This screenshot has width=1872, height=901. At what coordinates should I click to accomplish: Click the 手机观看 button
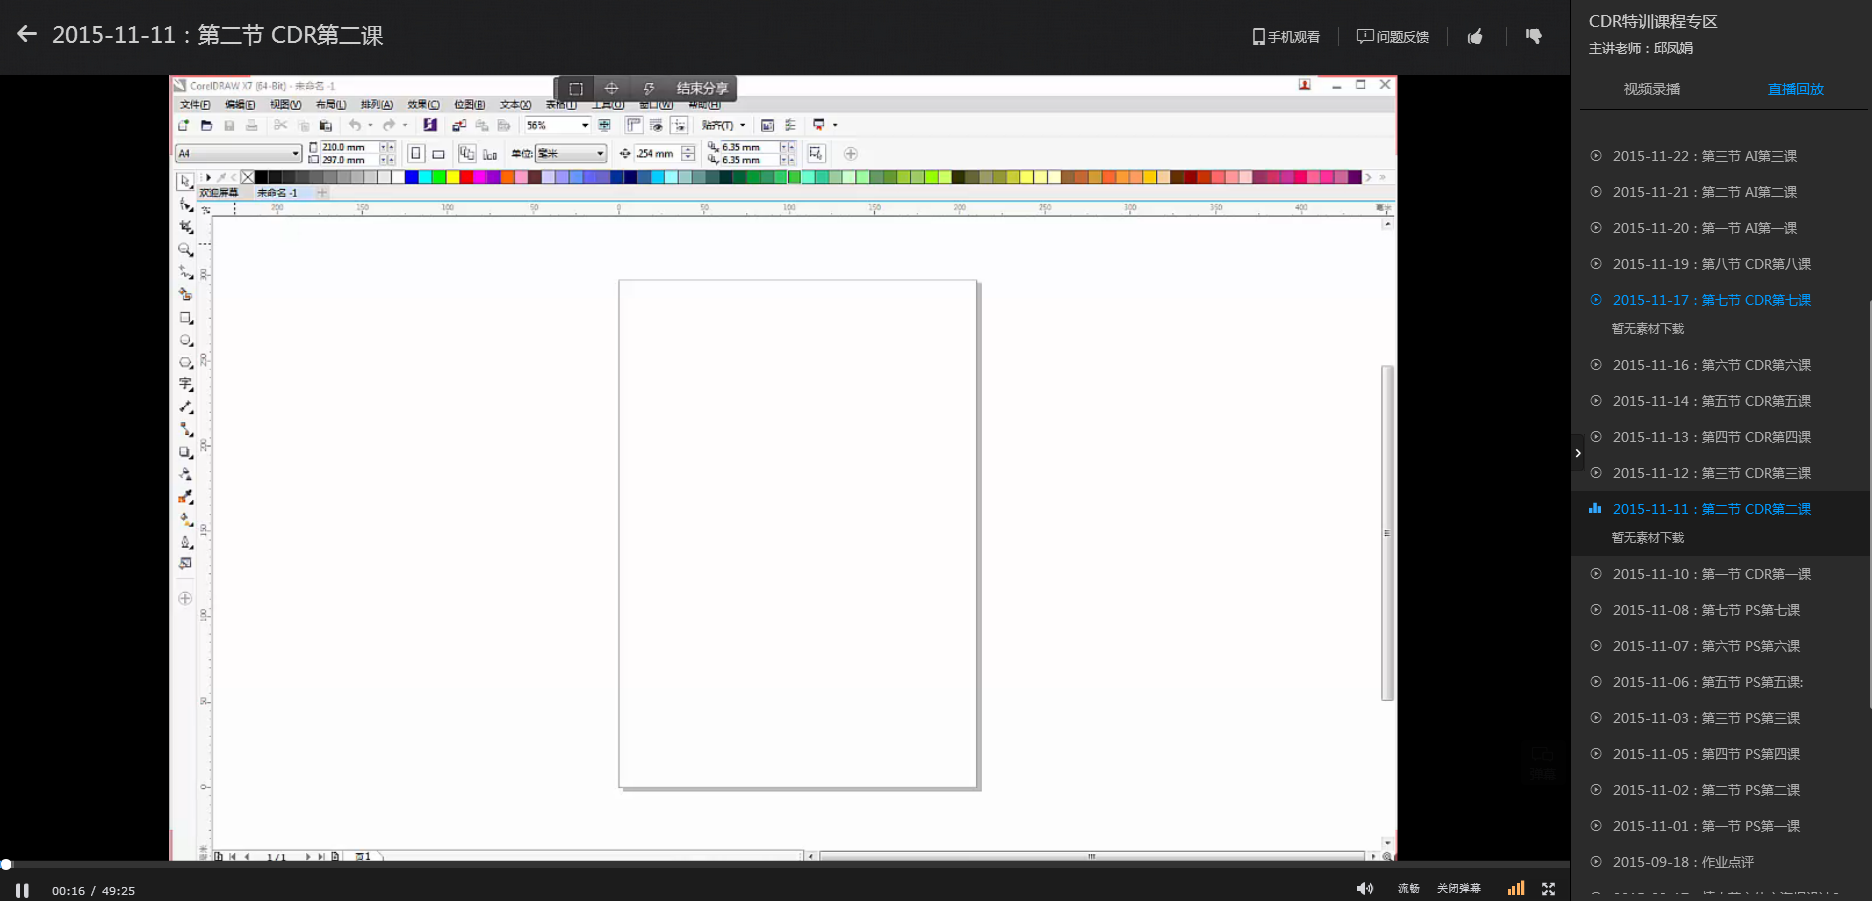pyautogui.click(x=1286, y=37)
